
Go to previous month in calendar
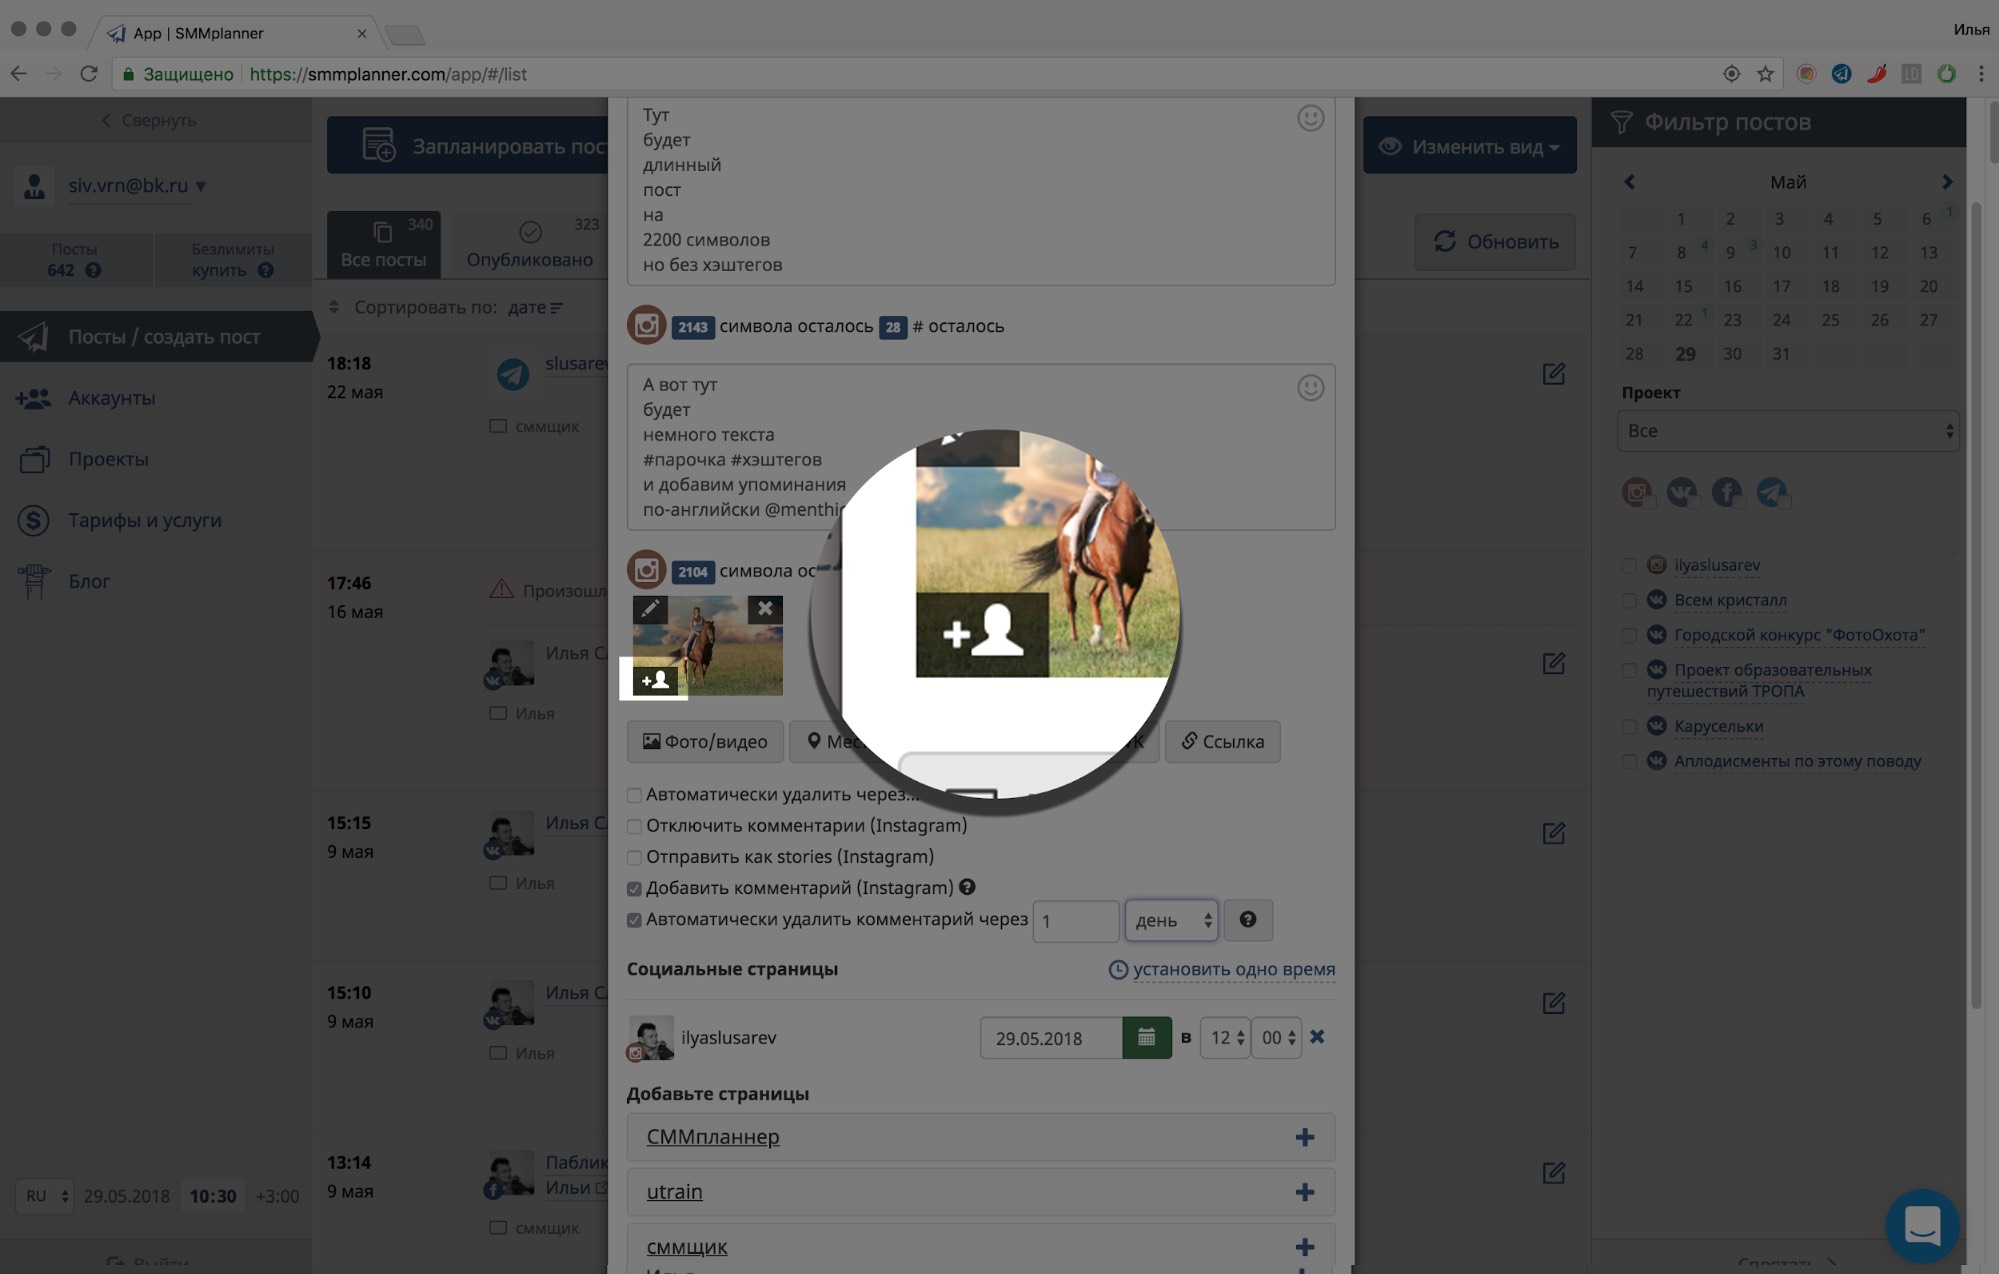coord(1630,182)
